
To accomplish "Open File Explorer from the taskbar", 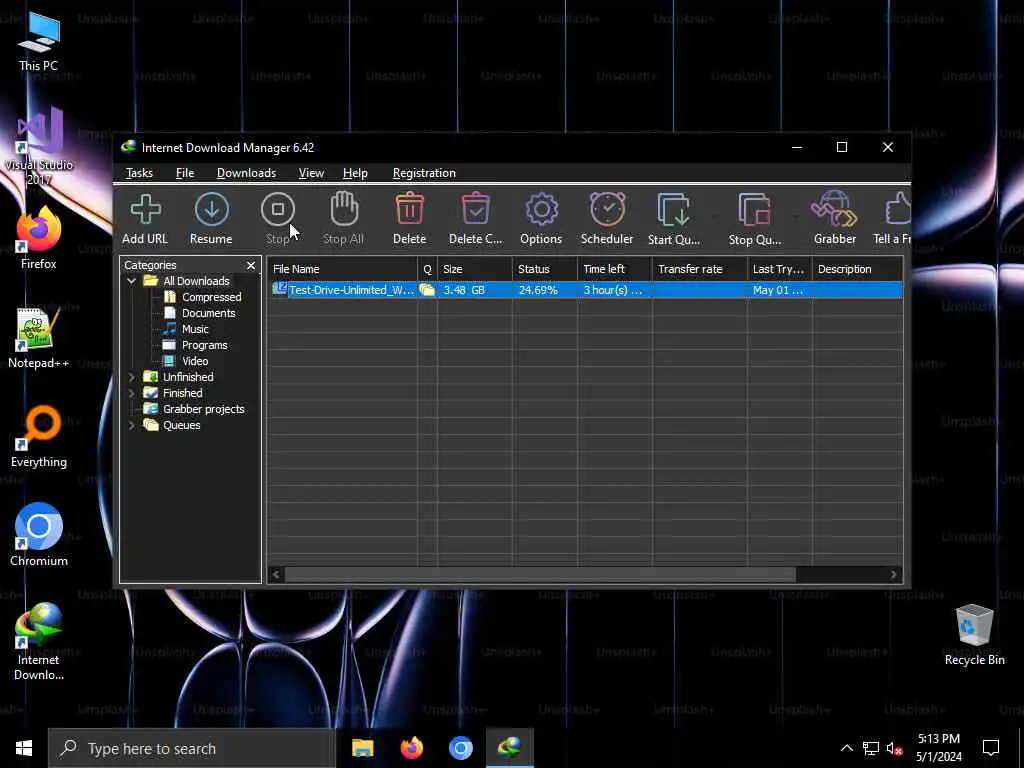I will click(x=362, y=748).
